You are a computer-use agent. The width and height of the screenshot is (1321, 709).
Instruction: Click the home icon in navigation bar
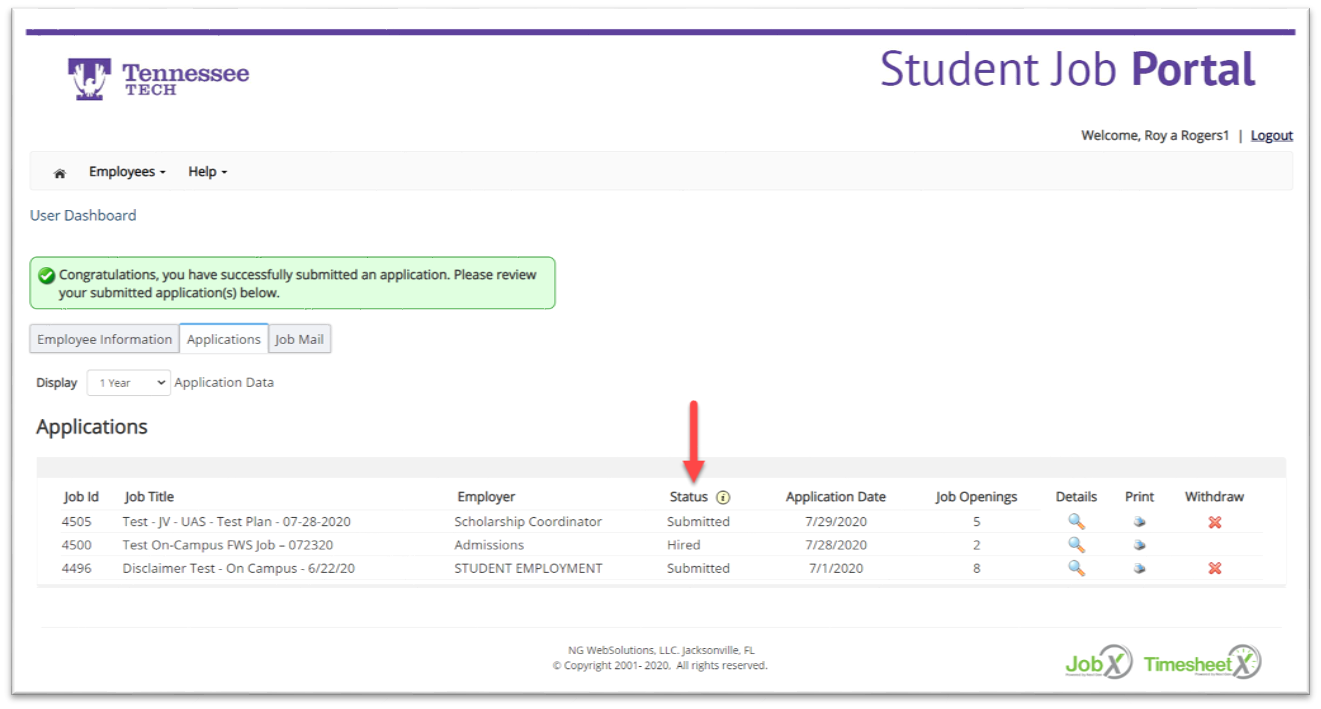pyautogui.click(x=60, y=173)
